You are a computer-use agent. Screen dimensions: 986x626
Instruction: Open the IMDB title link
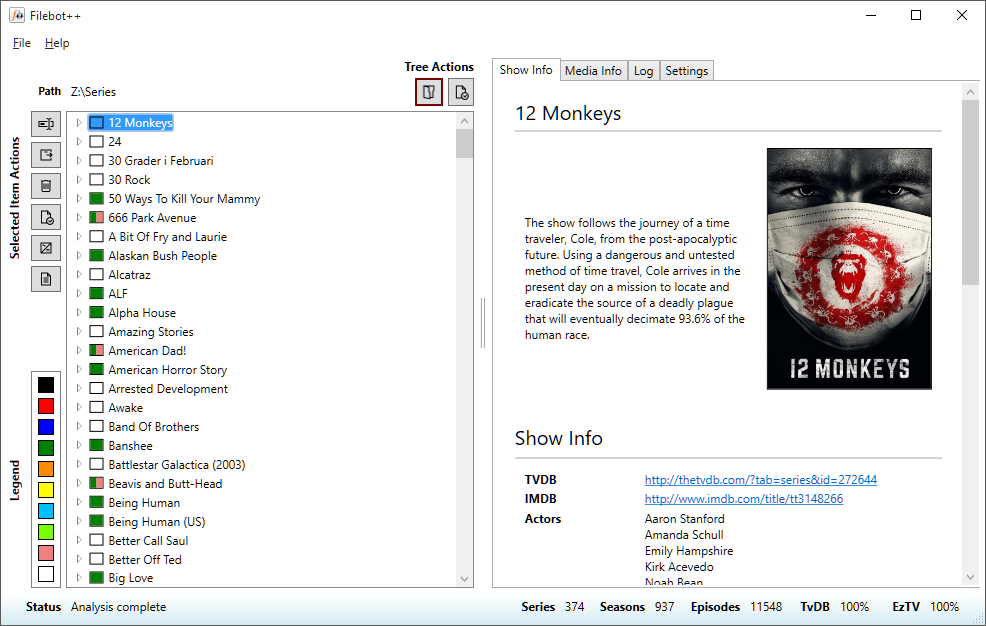[744, 498]
